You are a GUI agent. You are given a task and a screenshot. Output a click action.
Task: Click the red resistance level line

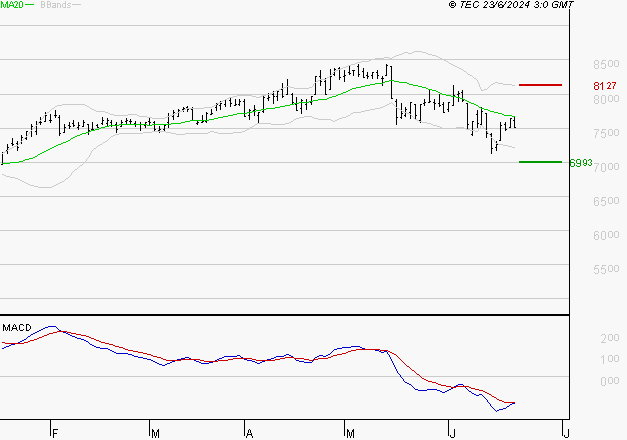click(x=540, y=85)
